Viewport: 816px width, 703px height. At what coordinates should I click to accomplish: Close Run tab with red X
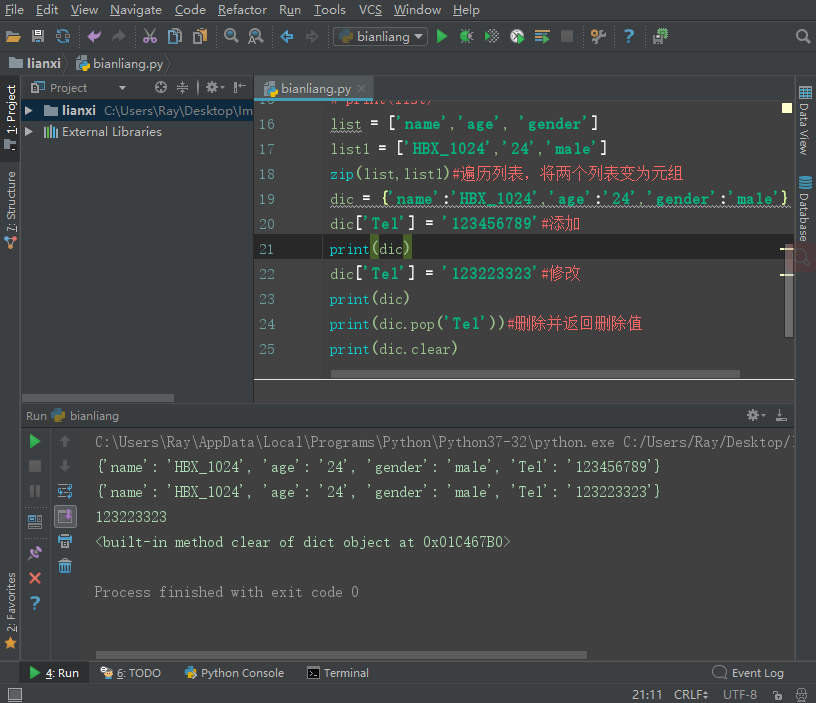coord(35,578)
